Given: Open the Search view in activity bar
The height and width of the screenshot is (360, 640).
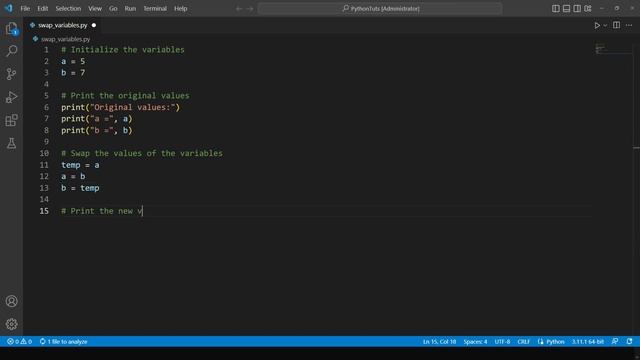Looking at the screenshot, I should click(x=11, y=51).
